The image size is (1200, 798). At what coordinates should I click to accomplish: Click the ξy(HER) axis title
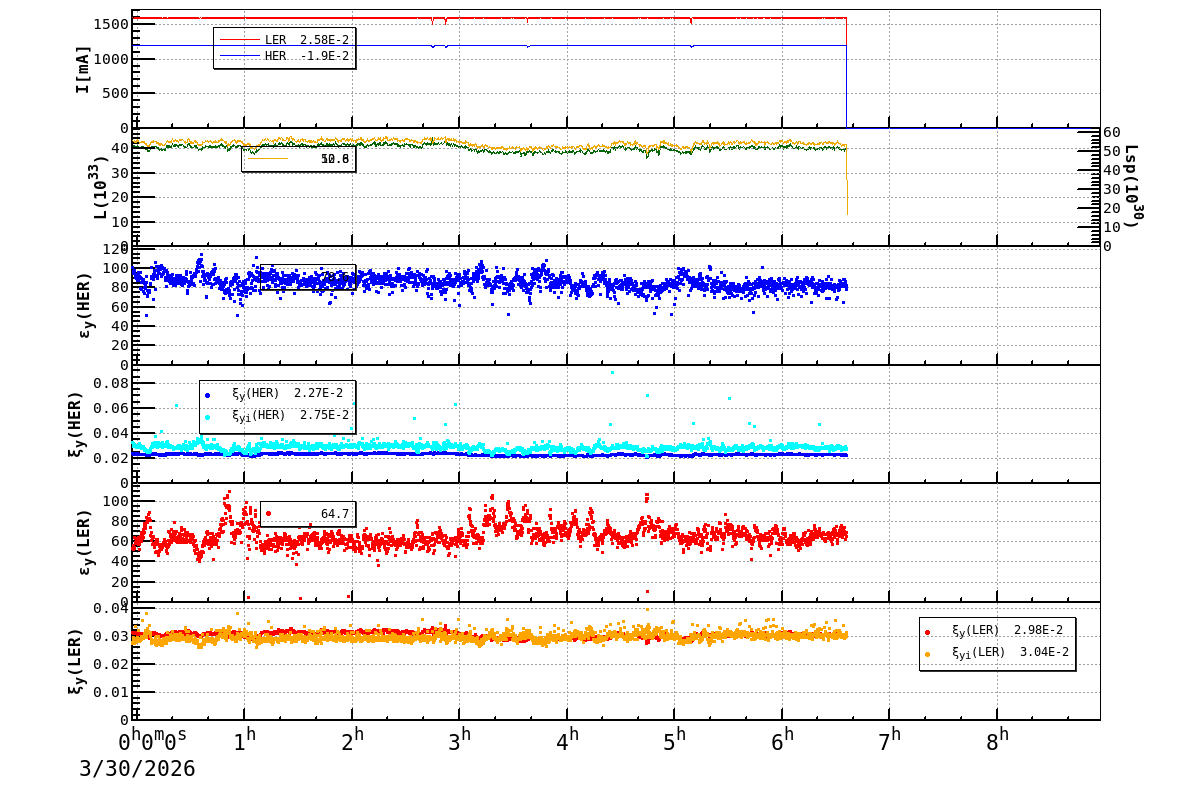(76, 424)
